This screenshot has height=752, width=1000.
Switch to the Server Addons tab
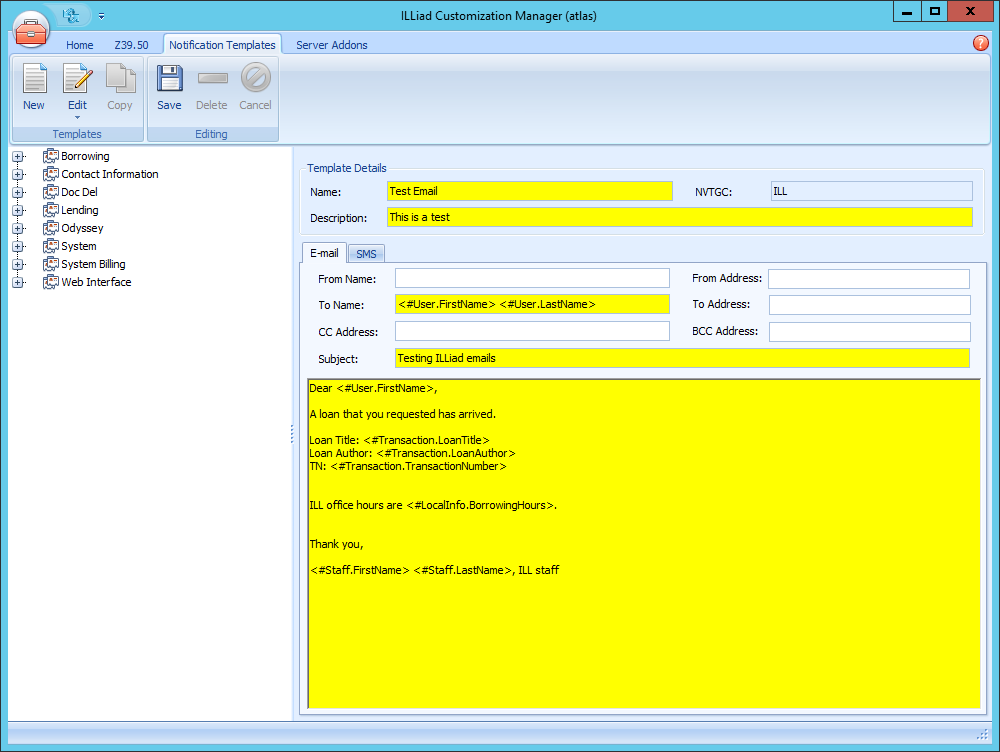pos(331,44)
